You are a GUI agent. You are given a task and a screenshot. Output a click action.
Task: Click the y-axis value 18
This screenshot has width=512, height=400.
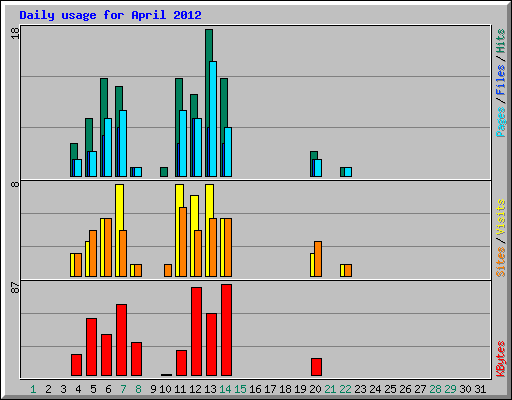pyautogui.click(x=15, y=33)
